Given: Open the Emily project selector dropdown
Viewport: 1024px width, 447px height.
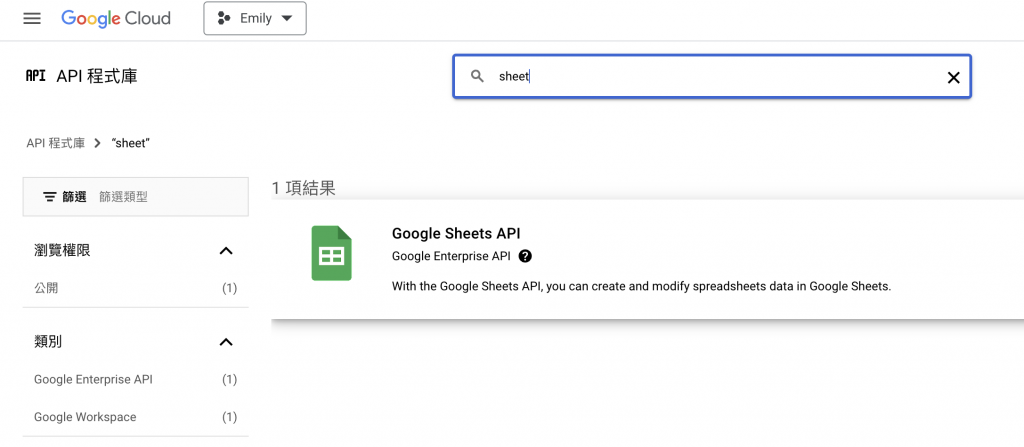Looking at the screenshot, I should pos(255,18).
